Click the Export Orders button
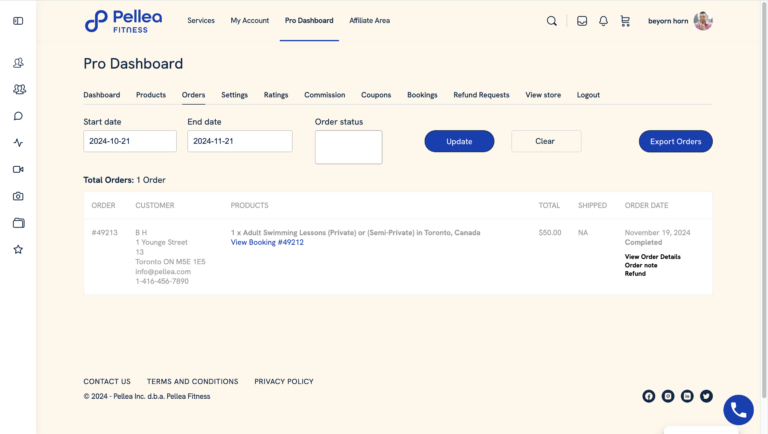 [x=675, y=141]
